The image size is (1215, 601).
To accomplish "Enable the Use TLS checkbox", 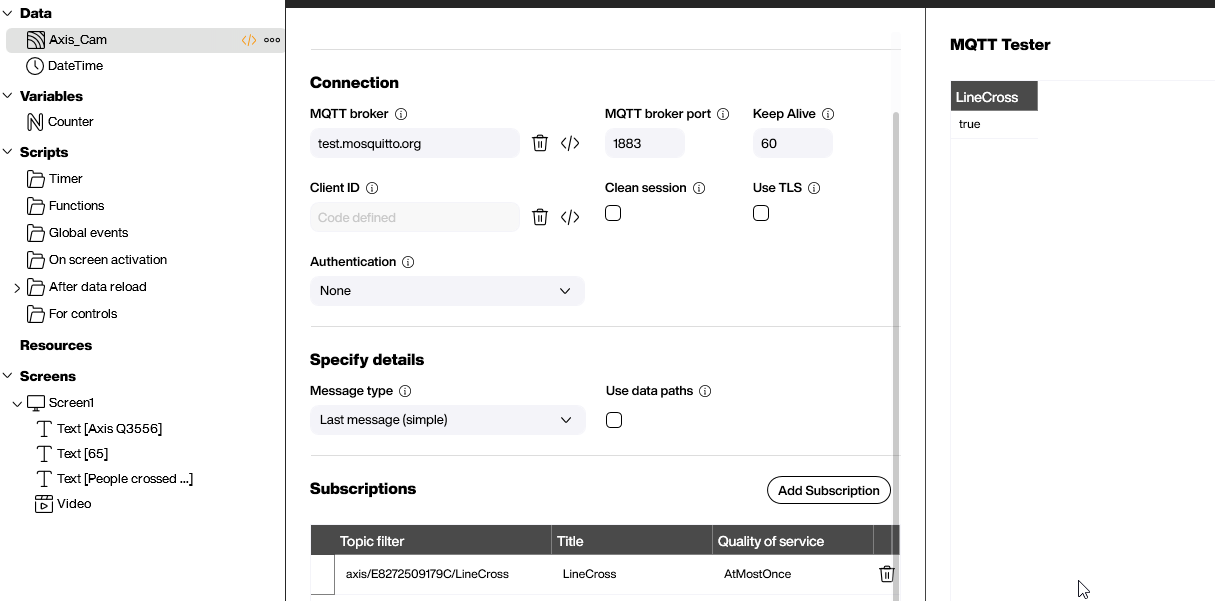I will (761, 213).
